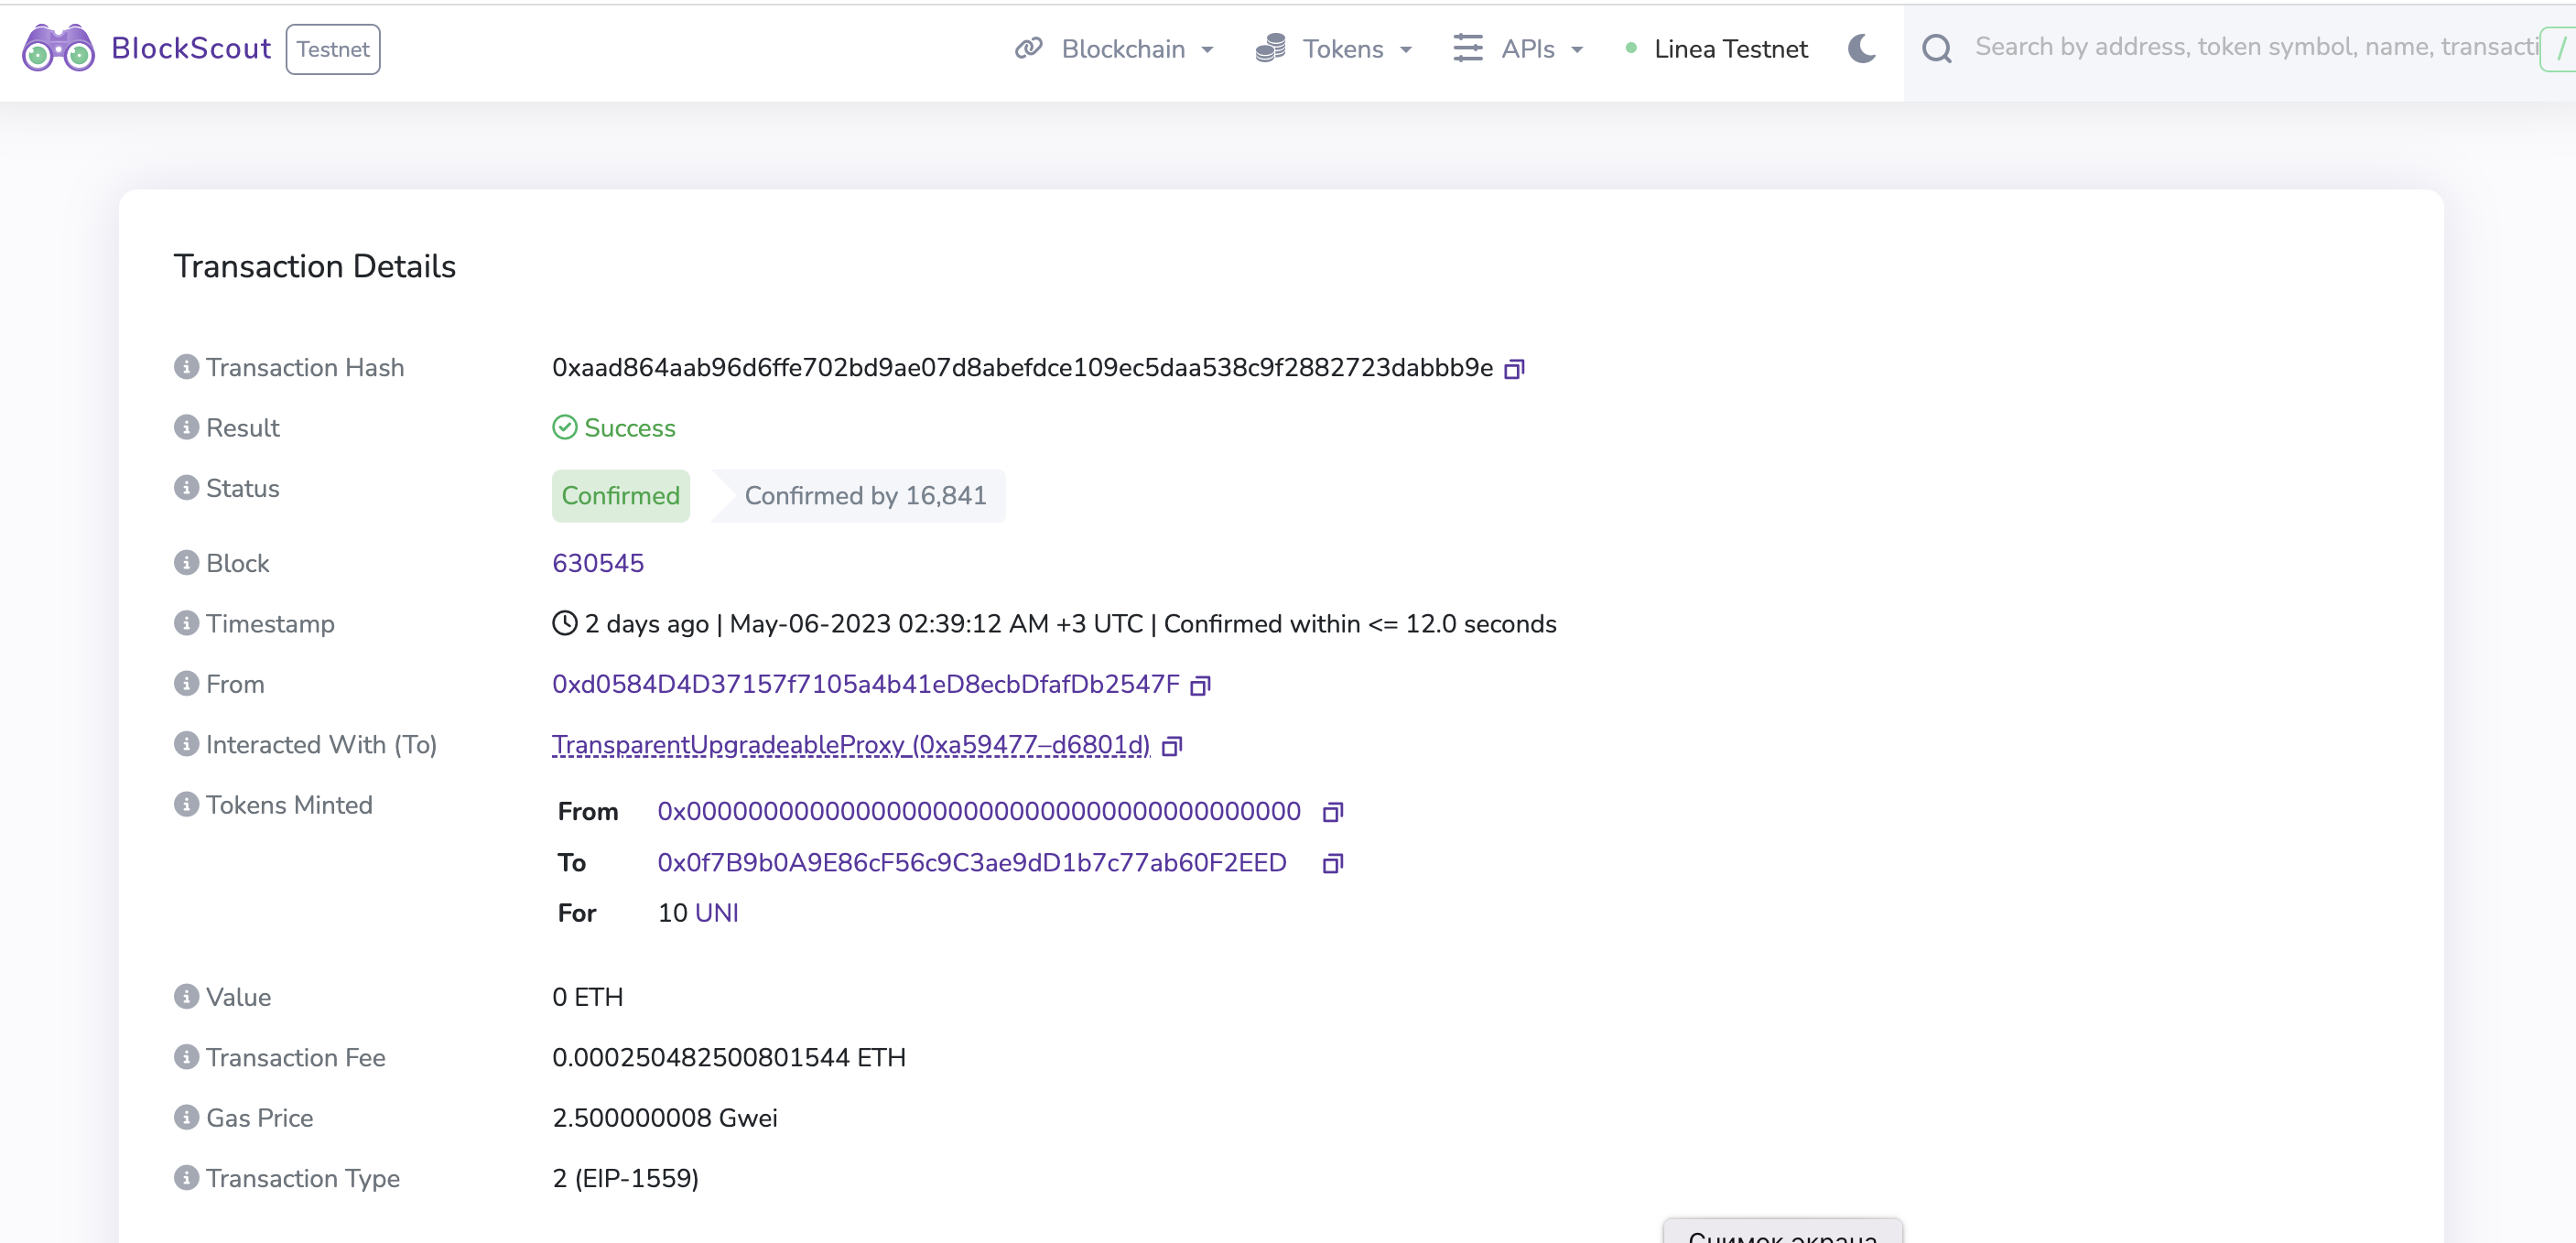Image resolution: width=2576 pixels, height=1243 pixels.
Task: Expand the Blockchain dropdown menu
Action: tap(1115, 48)
